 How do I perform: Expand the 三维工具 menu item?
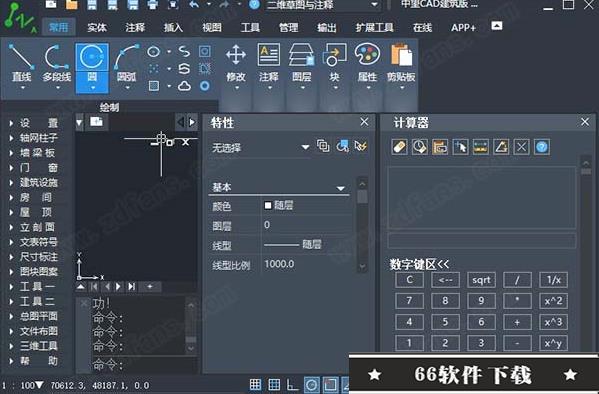(x=11, y=346)
